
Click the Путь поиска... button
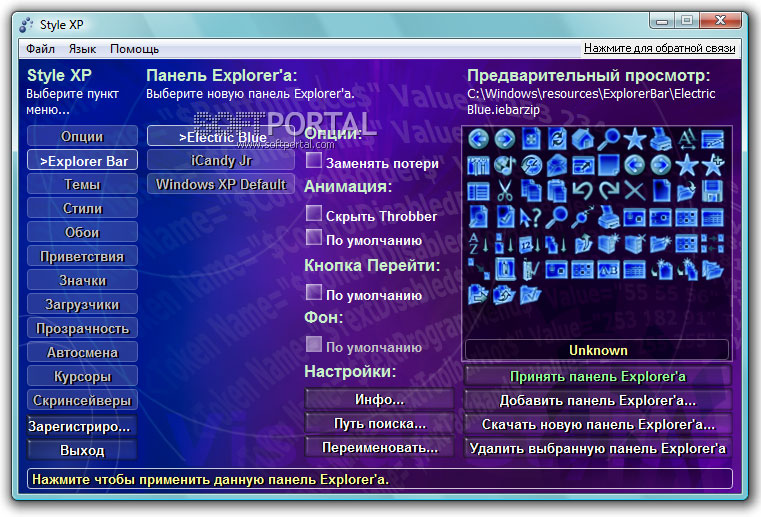pos(379,423)
